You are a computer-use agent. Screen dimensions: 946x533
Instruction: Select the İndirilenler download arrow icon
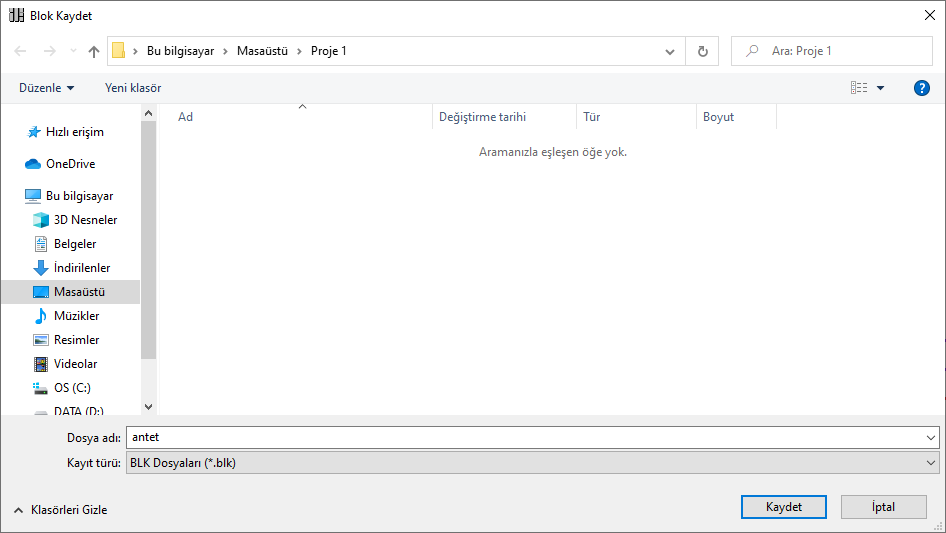(41, 268)
